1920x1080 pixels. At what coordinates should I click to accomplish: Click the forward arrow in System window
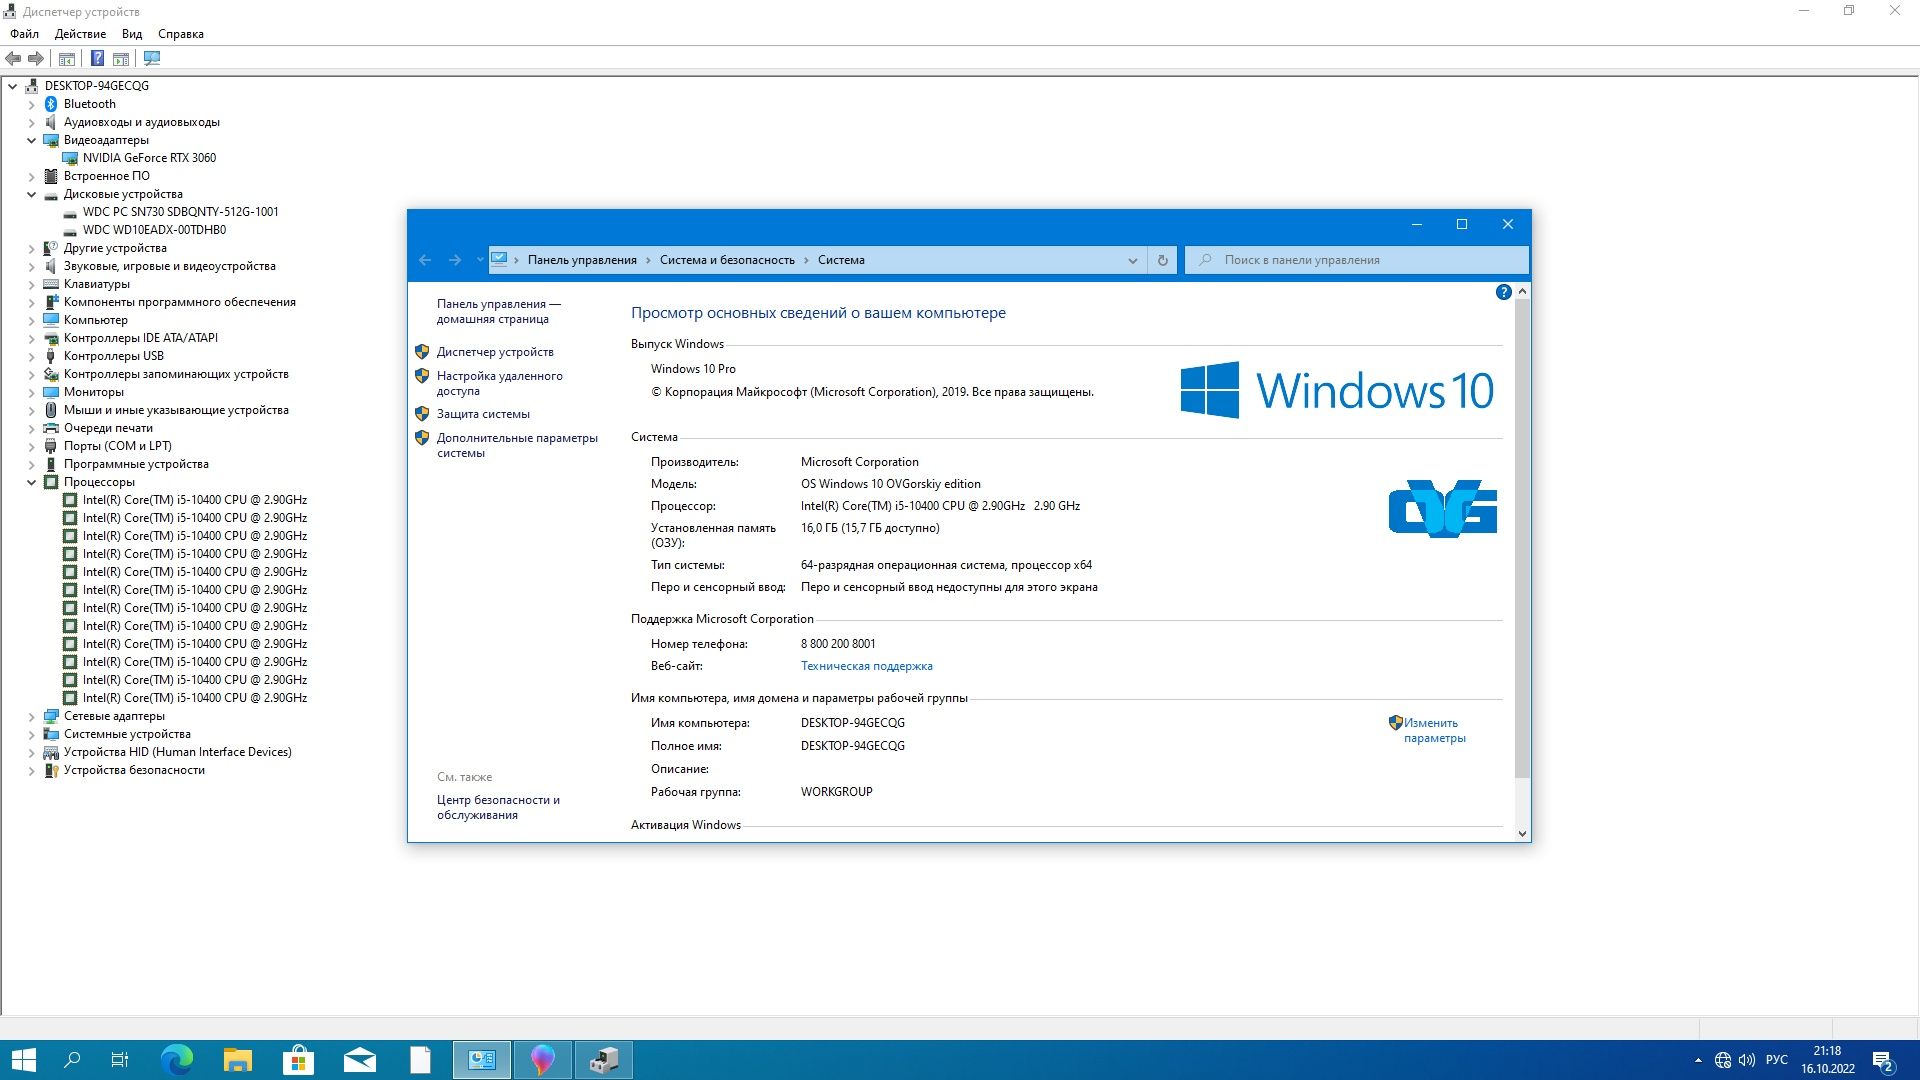455,260
